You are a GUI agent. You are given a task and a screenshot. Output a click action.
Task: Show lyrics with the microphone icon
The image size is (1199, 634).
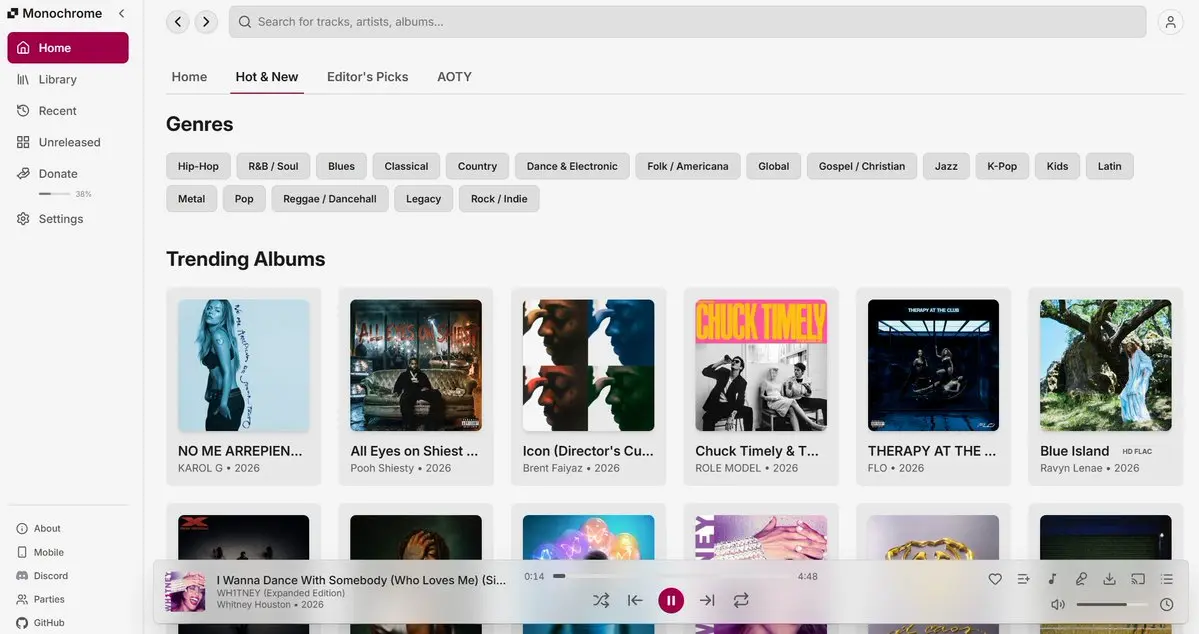click(1080, 579)
